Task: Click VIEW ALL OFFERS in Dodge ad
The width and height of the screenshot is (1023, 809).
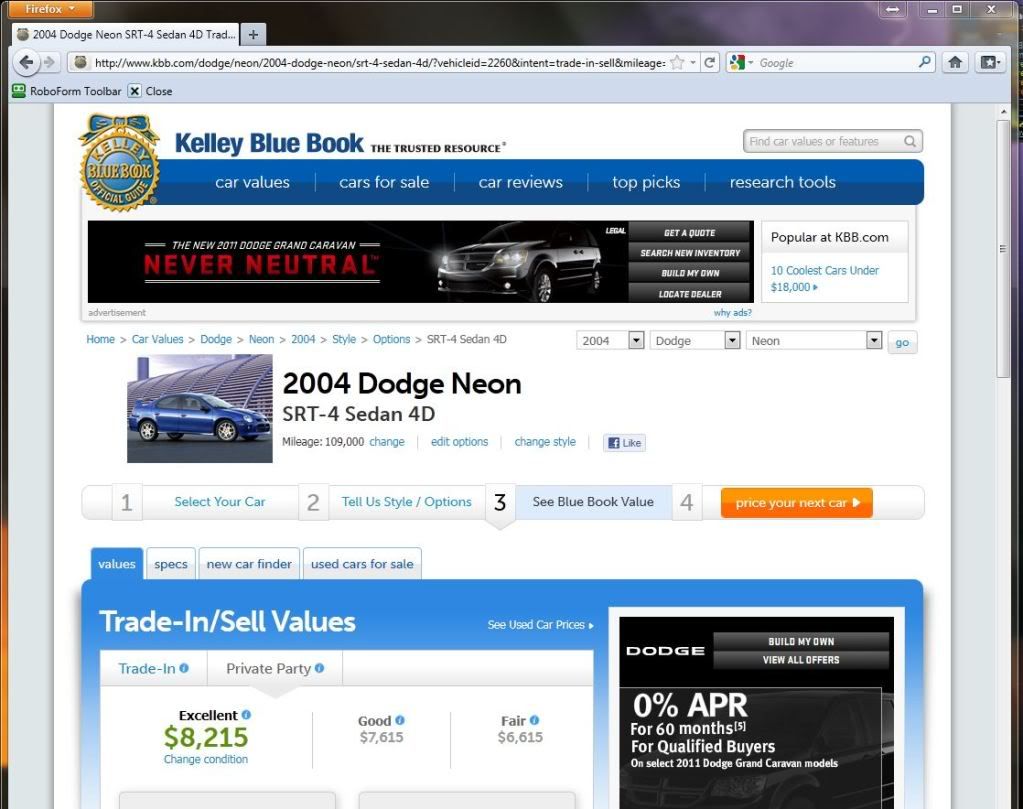Action: click(x=801, y=660)
